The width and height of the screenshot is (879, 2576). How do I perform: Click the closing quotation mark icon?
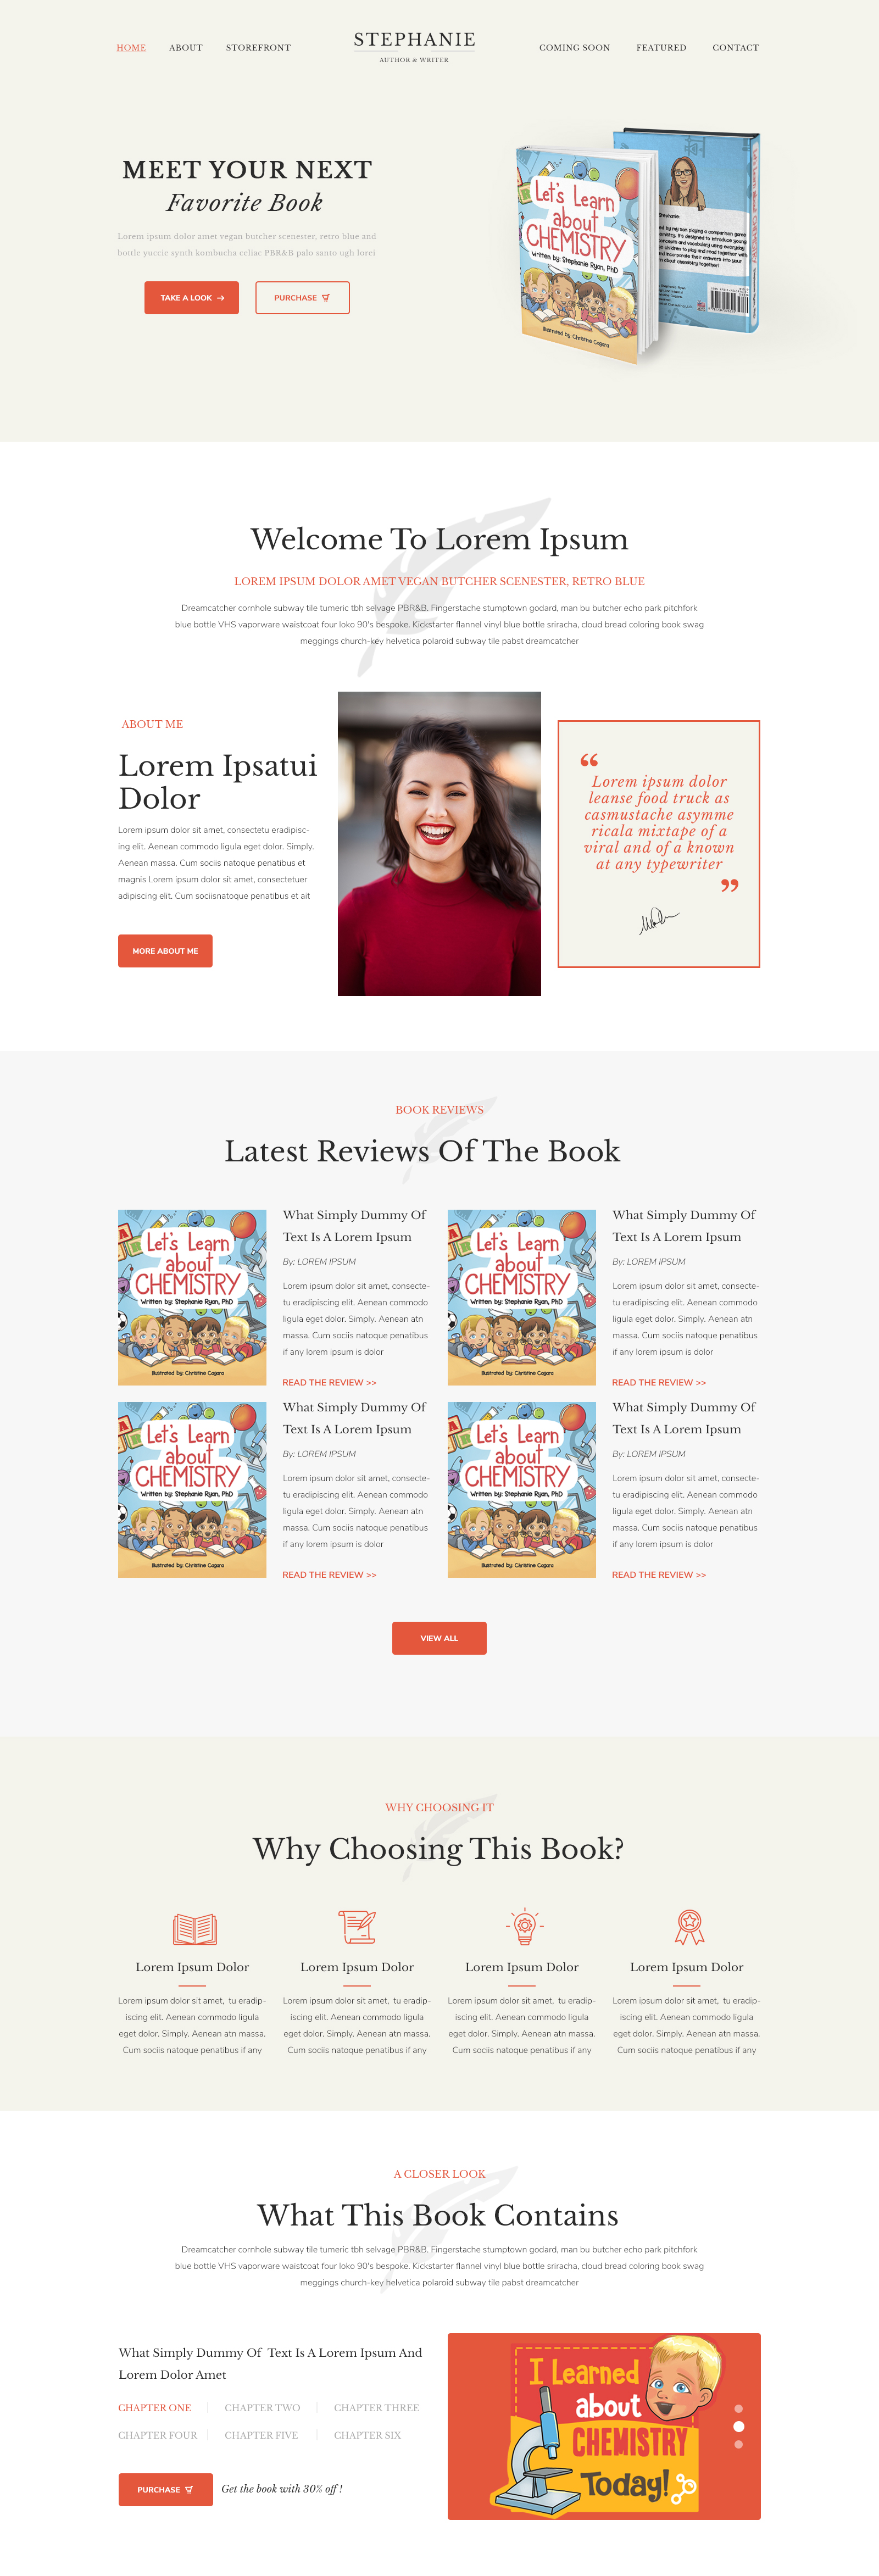(x=730, y=885)
